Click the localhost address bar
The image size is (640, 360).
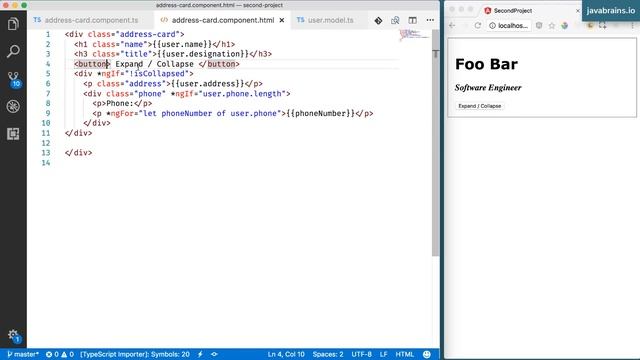[509, 25]
